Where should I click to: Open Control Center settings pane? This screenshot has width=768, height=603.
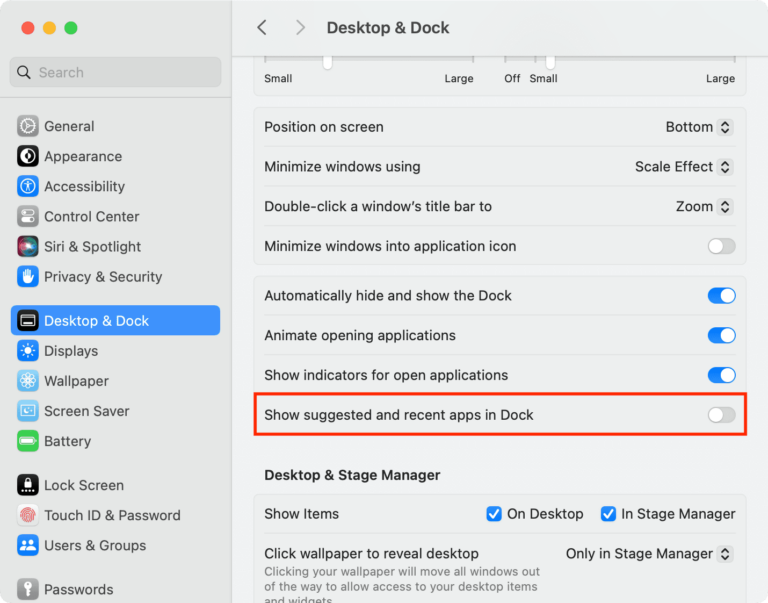(x=116, y=217)
